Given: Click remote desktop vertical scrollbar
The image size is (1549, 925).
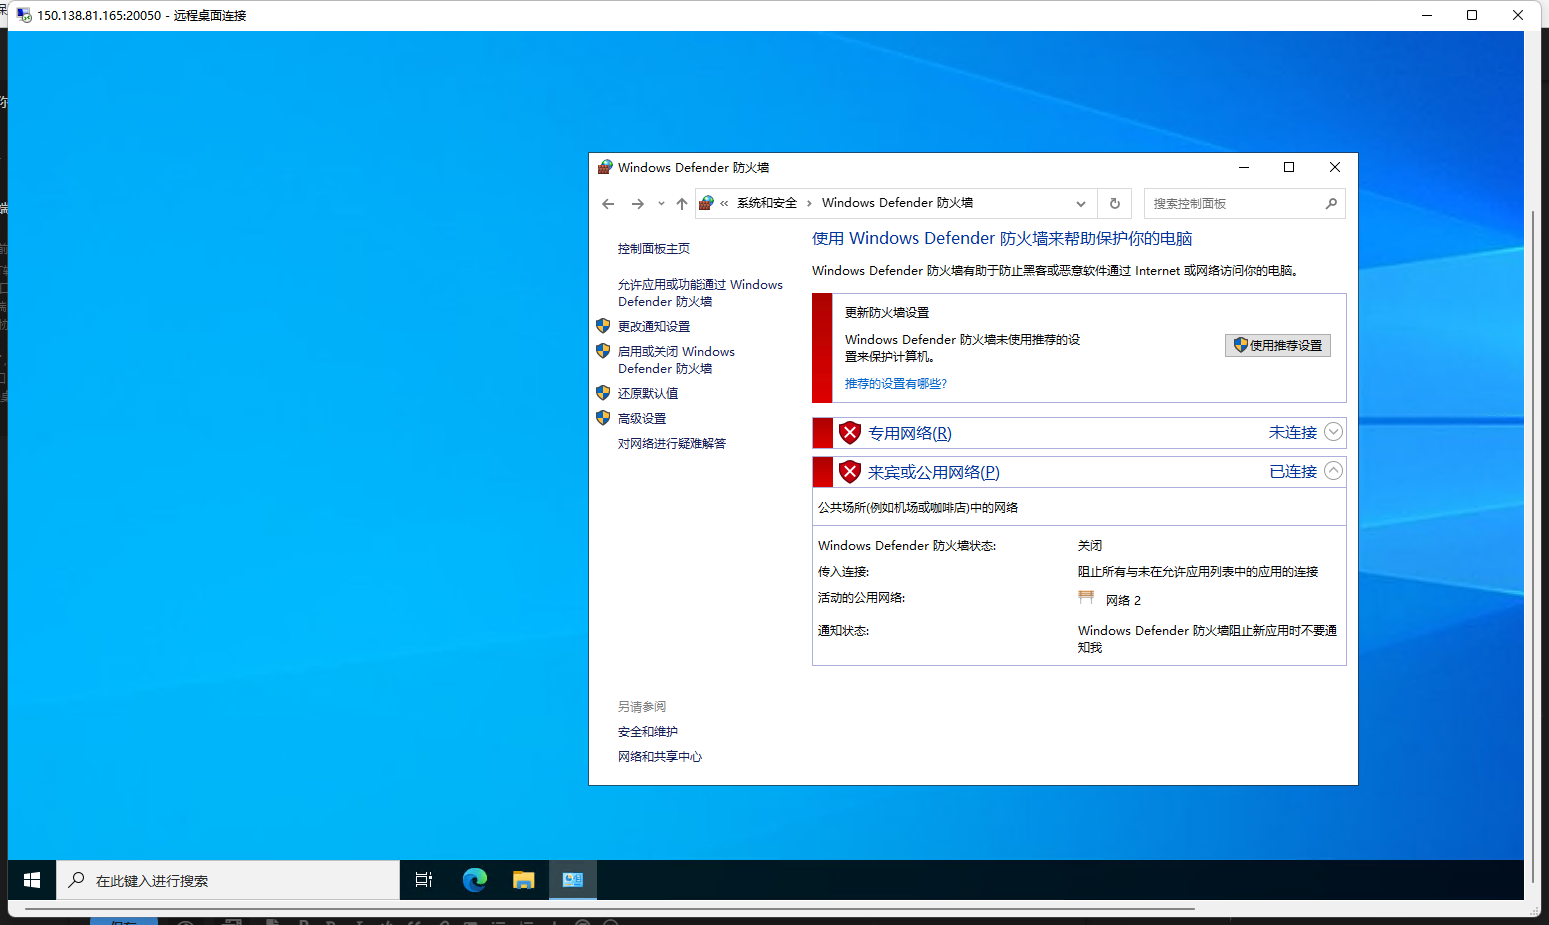Looking at the screenshot, I should click(x=1532, y=548).
